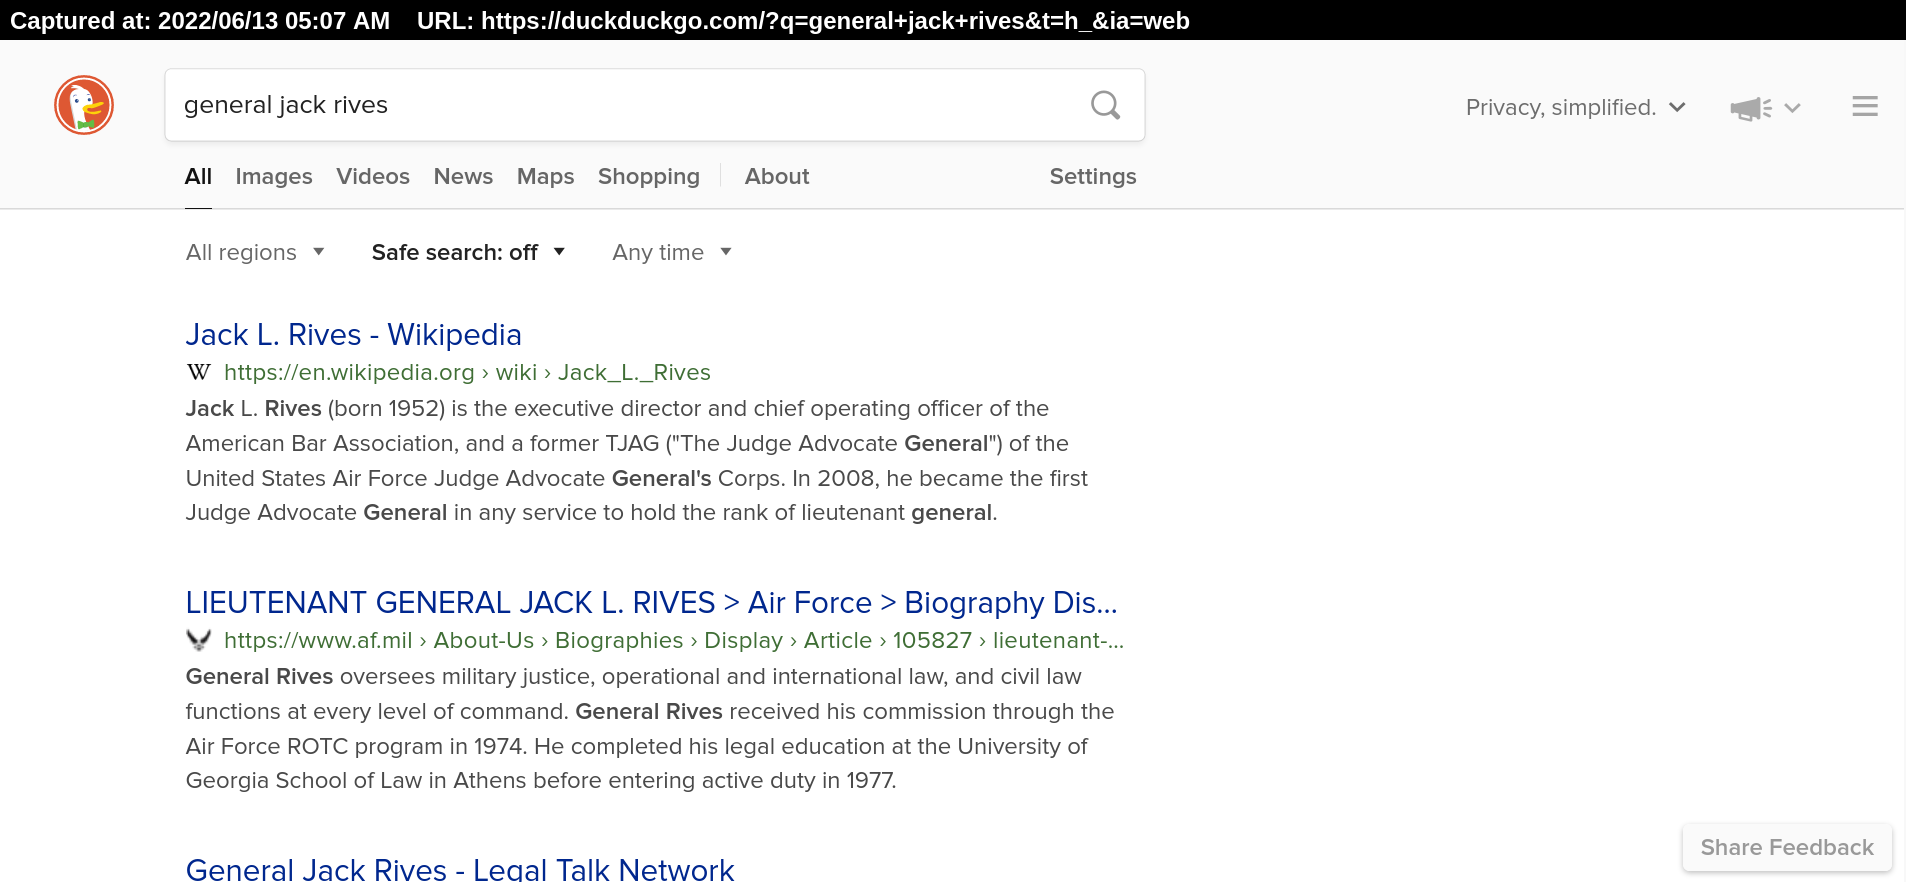Open the Jack L. Rives - Wikipedia result
Screen dimensions: 1906x882
[354, 334]
